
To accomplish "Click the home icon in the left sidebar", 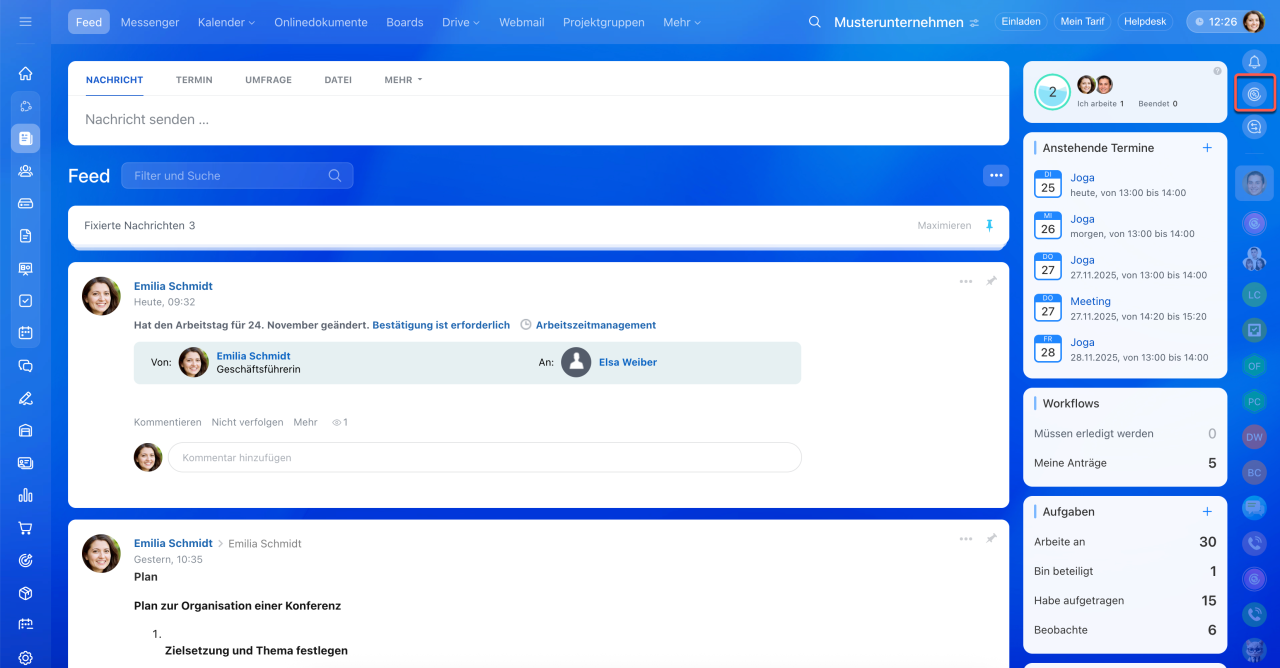I will pos(25,73).
